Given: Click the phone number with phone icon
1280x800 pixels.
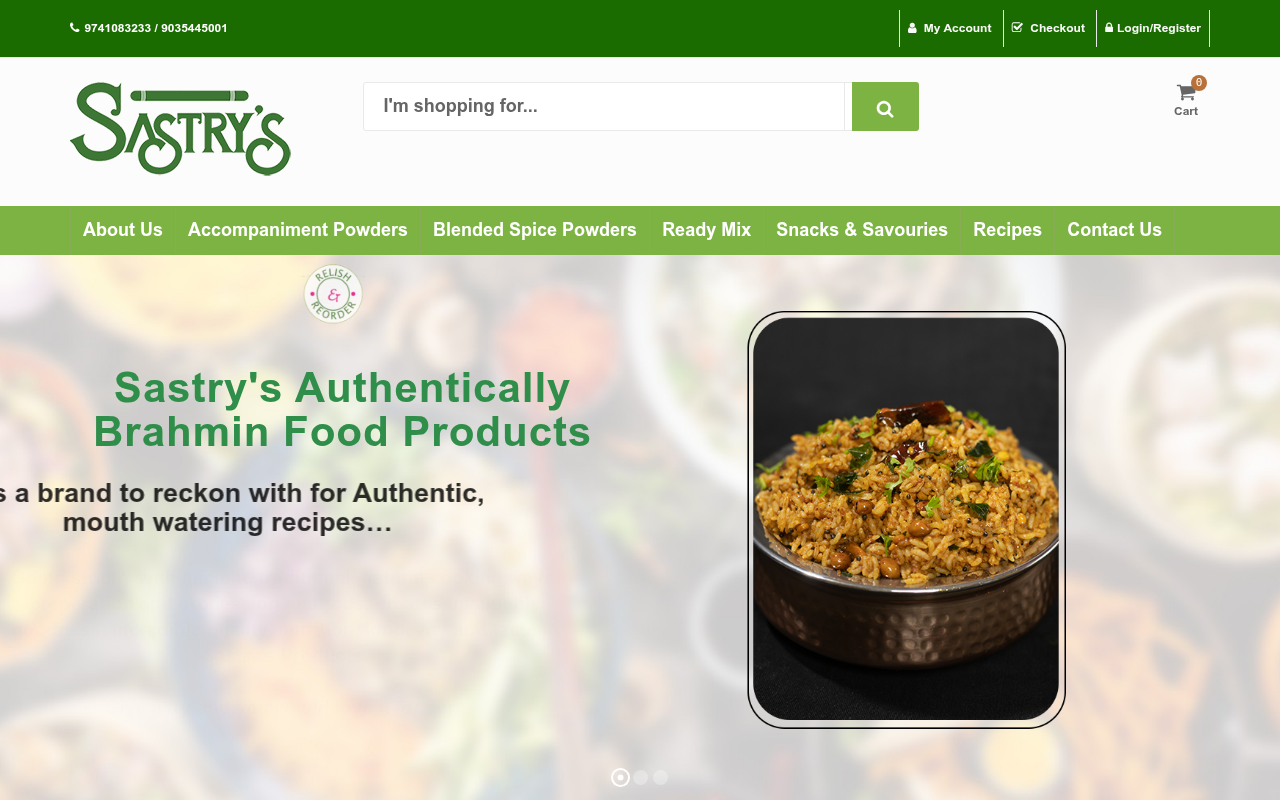Looking at the screenshot, I should [x=149, y=28].
